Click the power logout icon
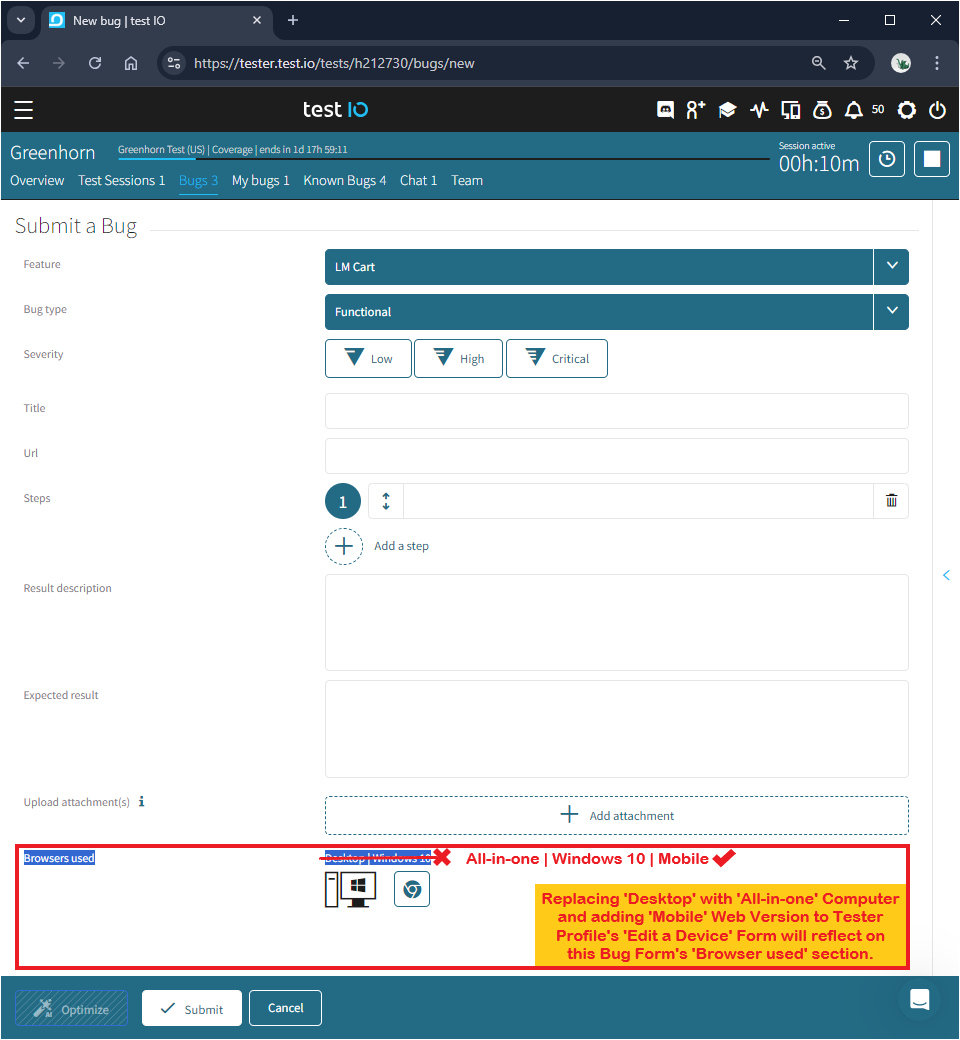Viewport: 960px width, 1040px height. click(937, 109)
